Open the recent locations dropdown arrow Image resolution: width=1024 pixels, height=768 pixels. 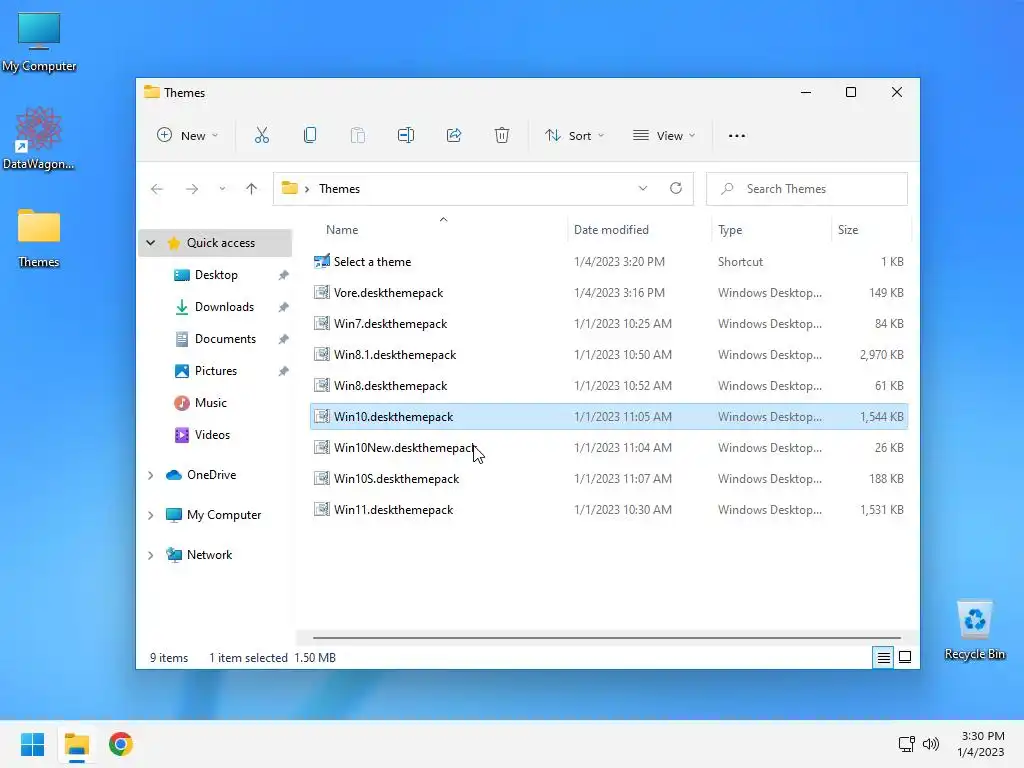222,189
